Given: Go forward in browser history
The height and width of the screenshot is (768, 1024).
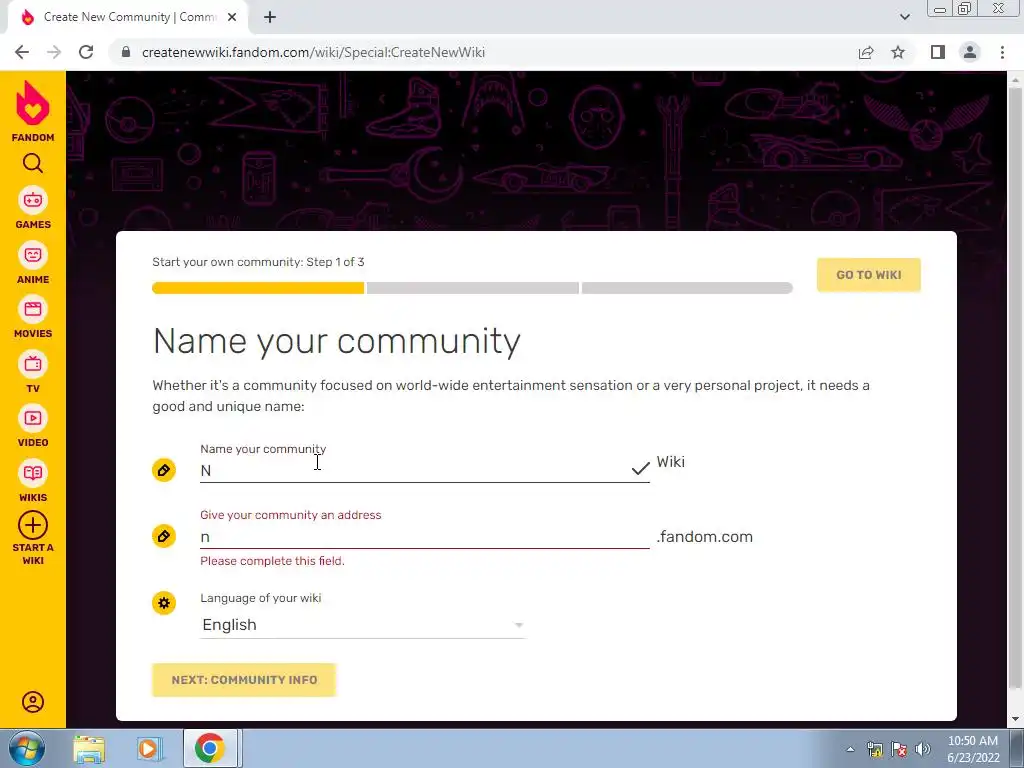Looking at the screenshot, I should (54, 52).
